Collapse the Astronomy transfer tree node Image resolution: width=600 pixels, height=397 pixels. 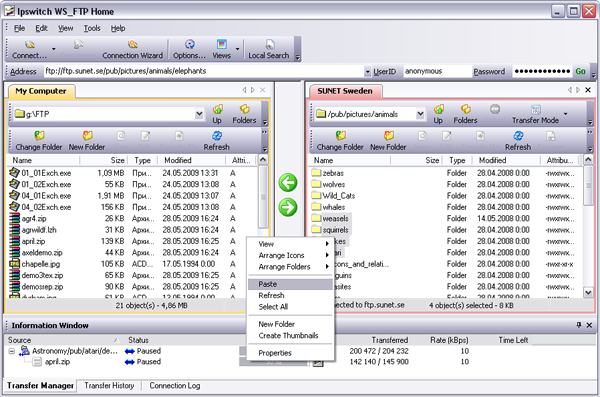(x=12, y=351)
